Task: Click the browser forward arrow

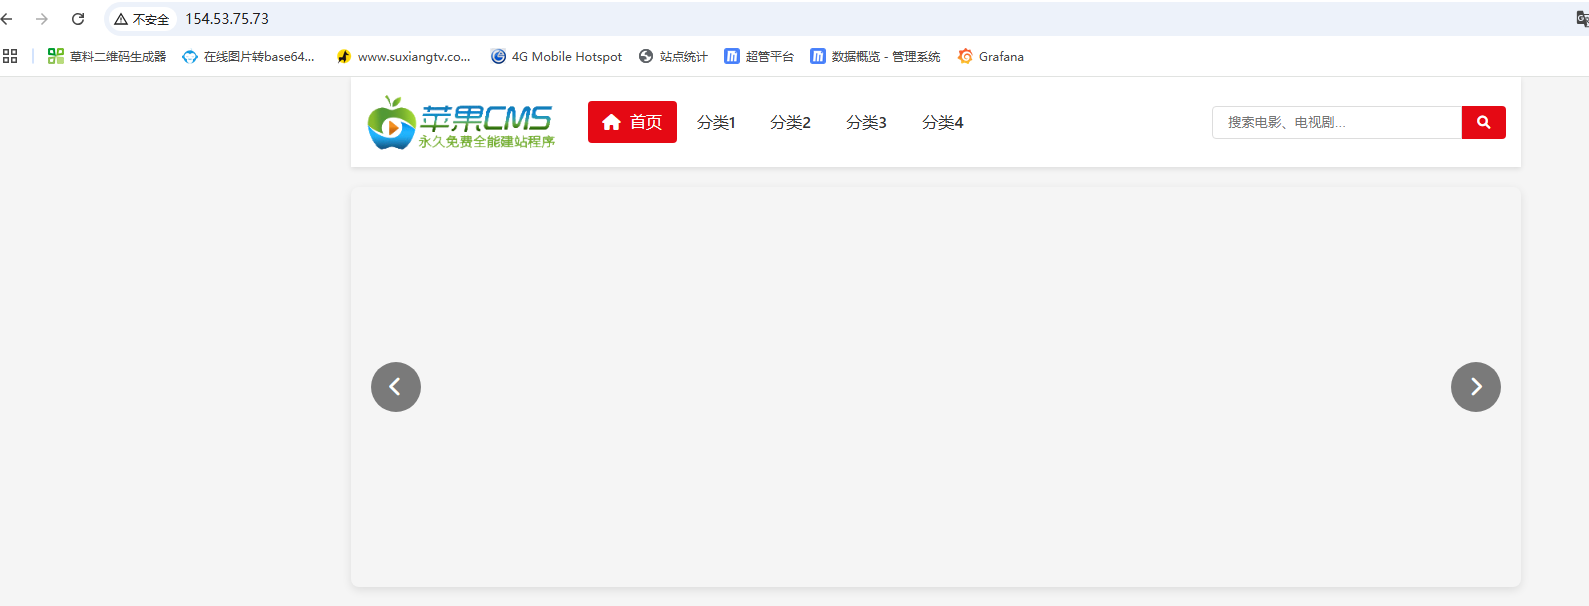Action: 42,19
